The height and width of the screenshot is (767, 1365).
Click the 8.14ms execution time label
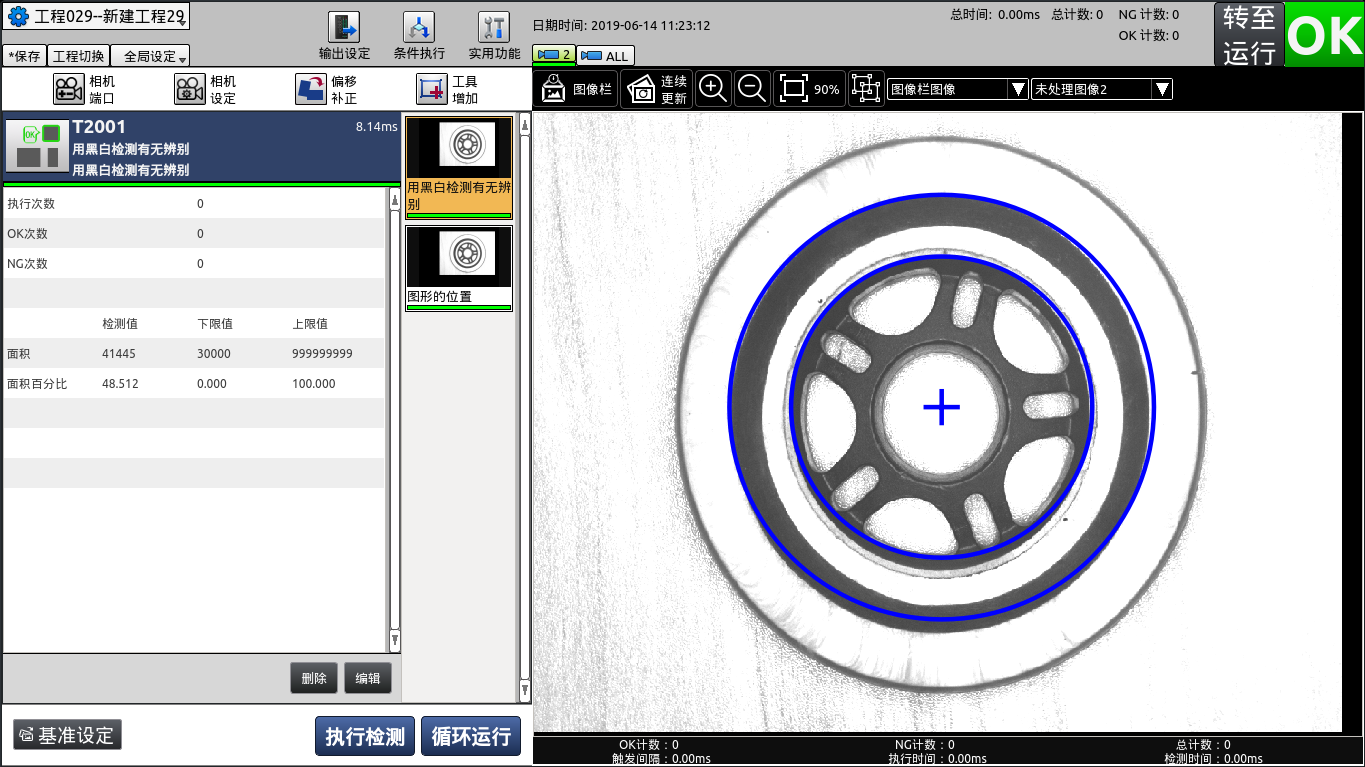(x=376, y=127)
